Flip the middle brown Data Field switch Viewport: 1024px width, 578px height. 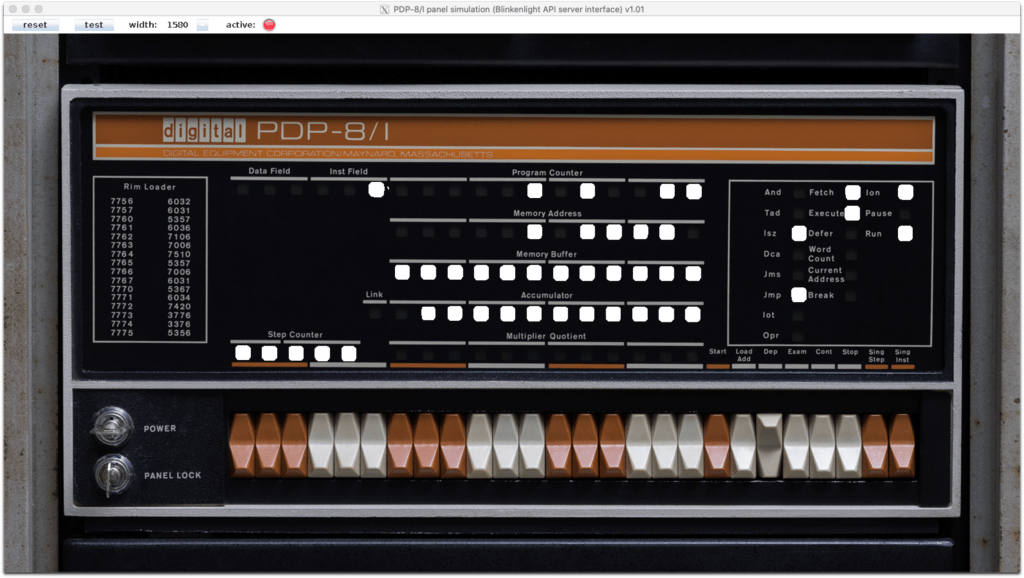[x=268, y=445]
